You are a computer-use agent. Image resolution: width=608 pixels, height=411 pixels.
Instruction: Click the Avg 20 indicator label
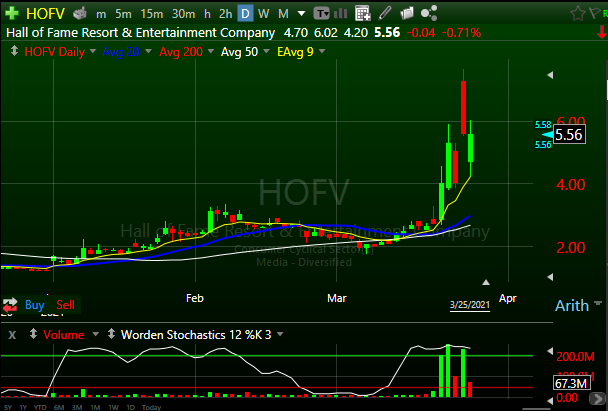(121, 52)
